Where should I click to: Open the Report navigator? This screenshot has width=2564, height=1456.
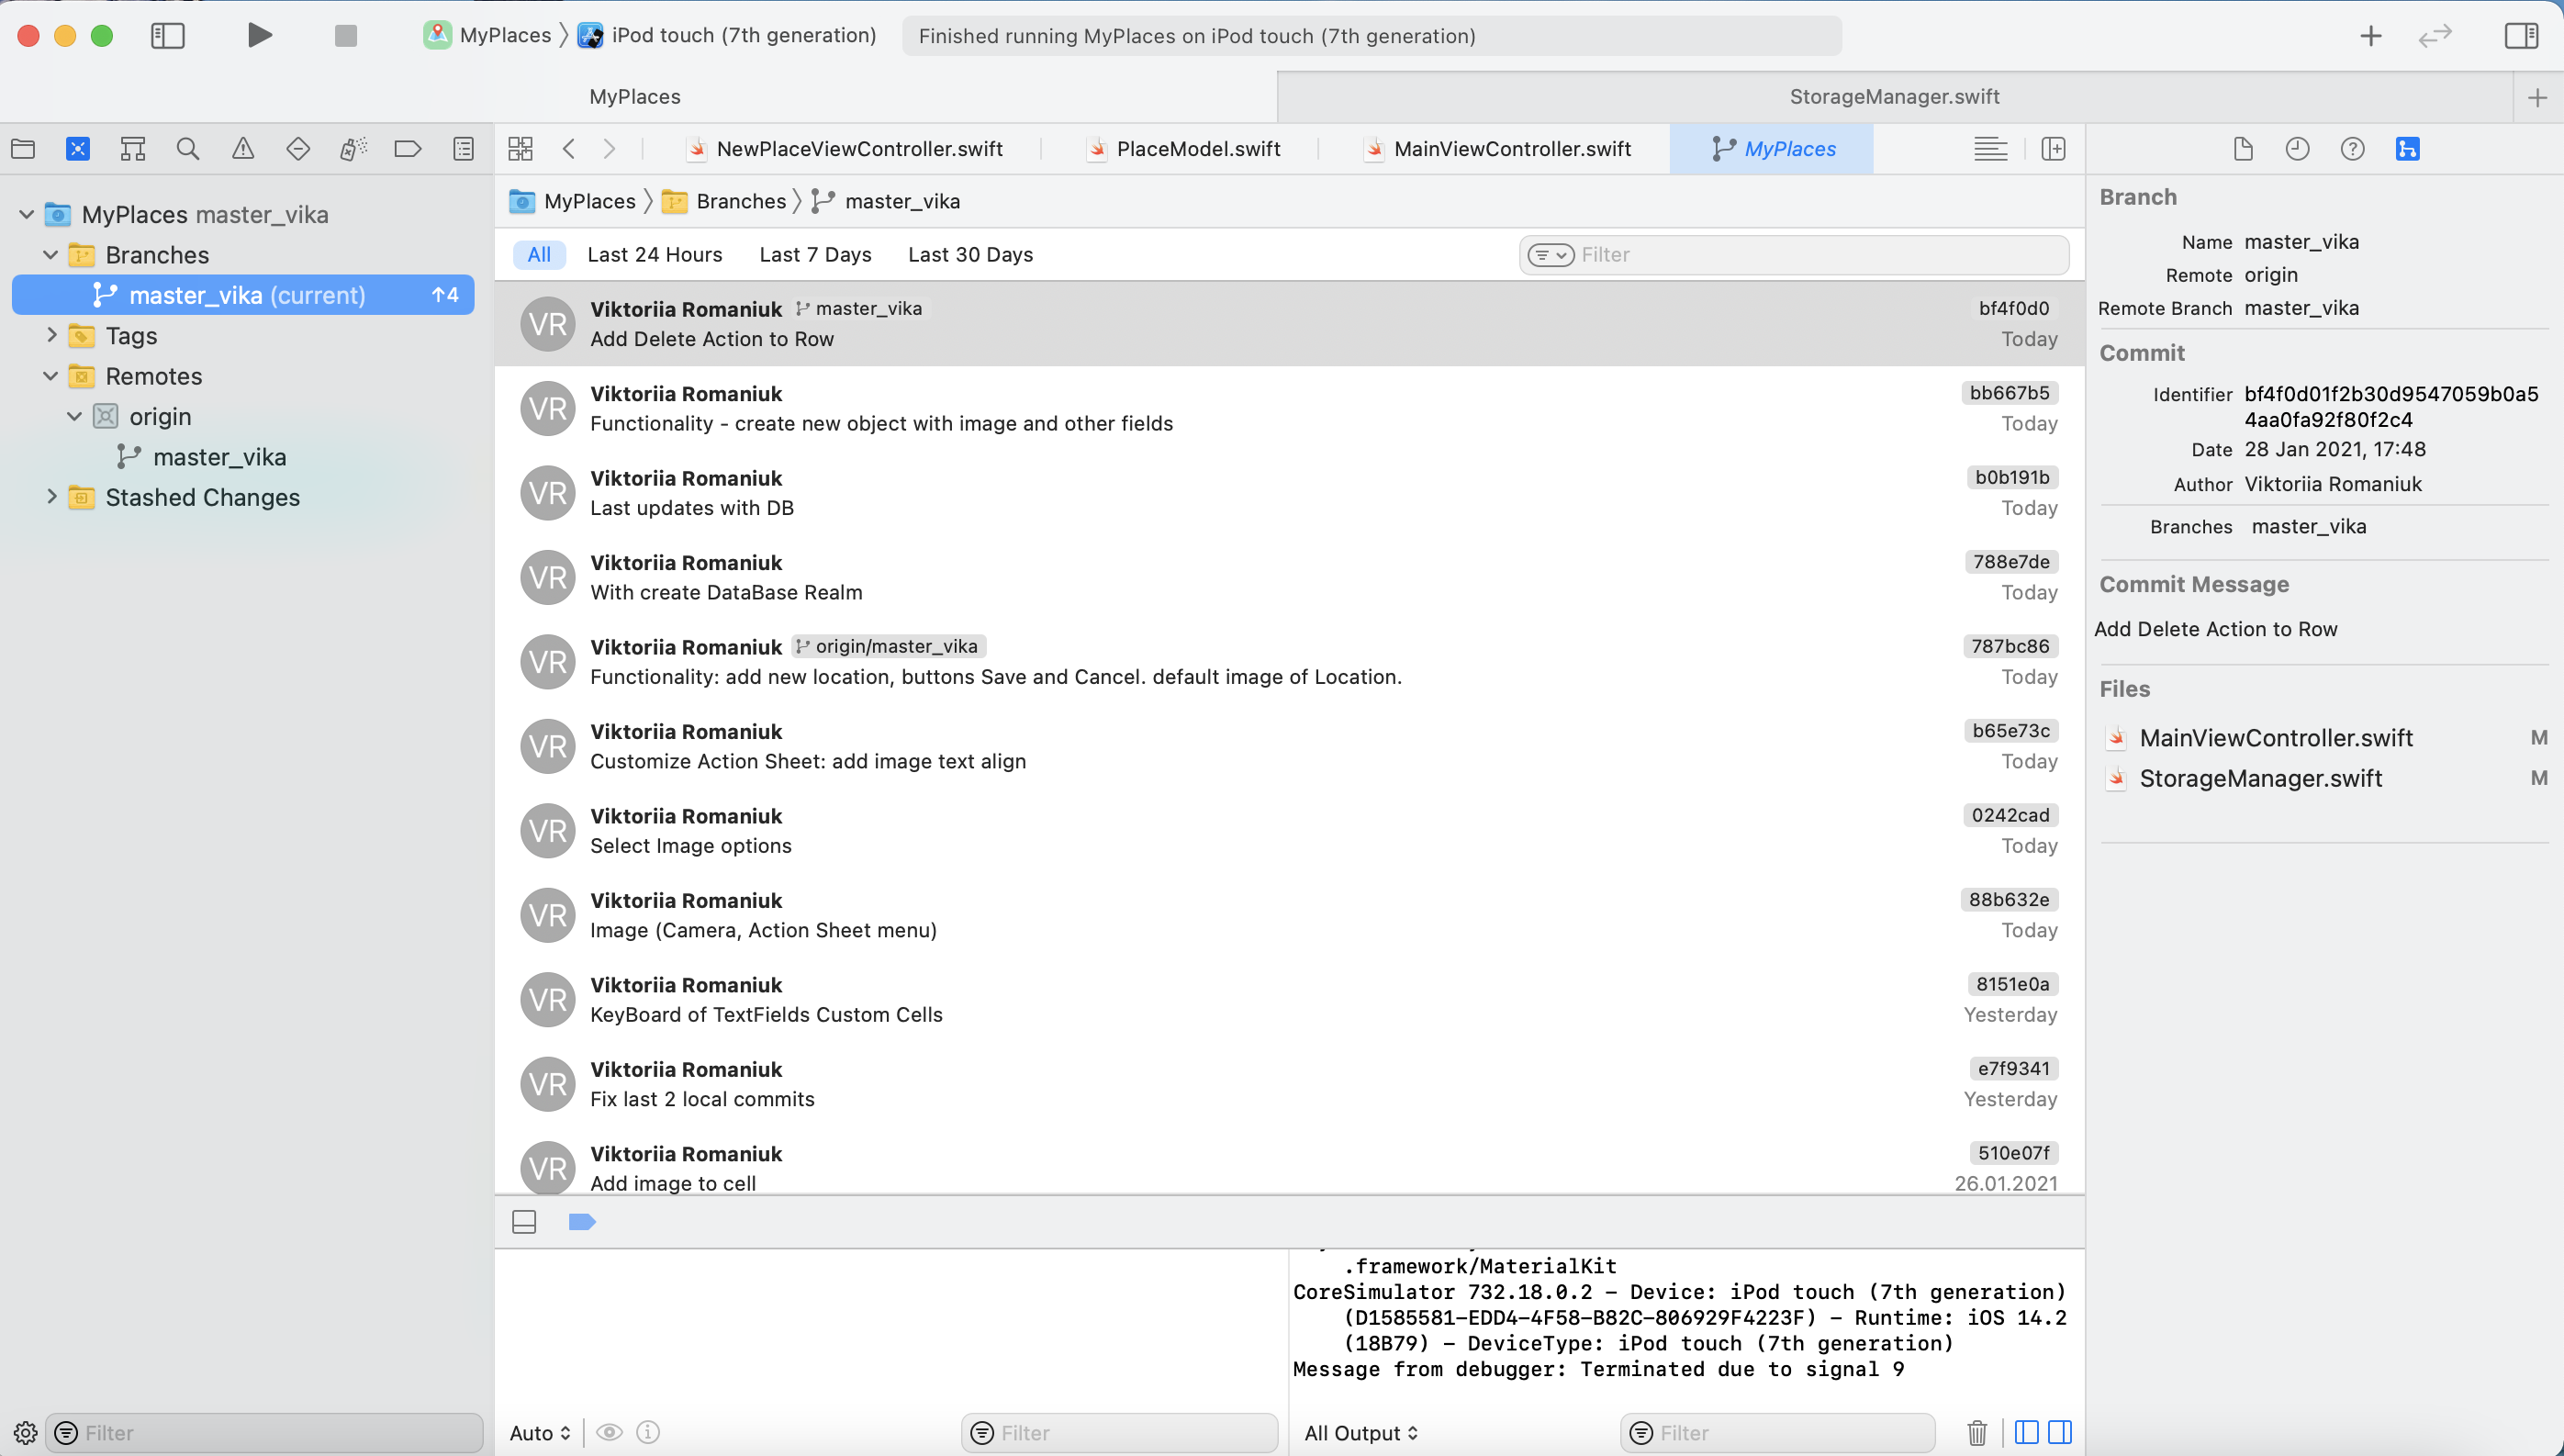coord(463,149)
